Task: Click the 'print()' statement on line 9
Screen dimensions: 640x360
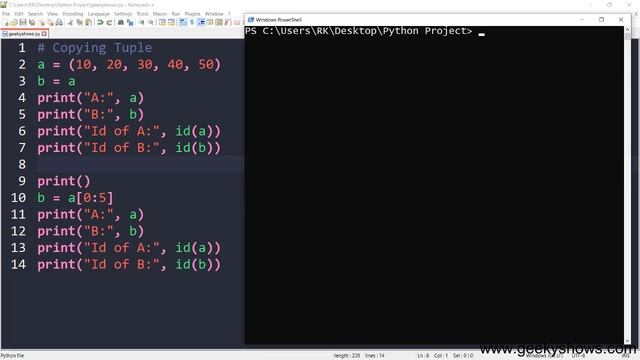Action: pyautogui.click(x=64, y=181)
